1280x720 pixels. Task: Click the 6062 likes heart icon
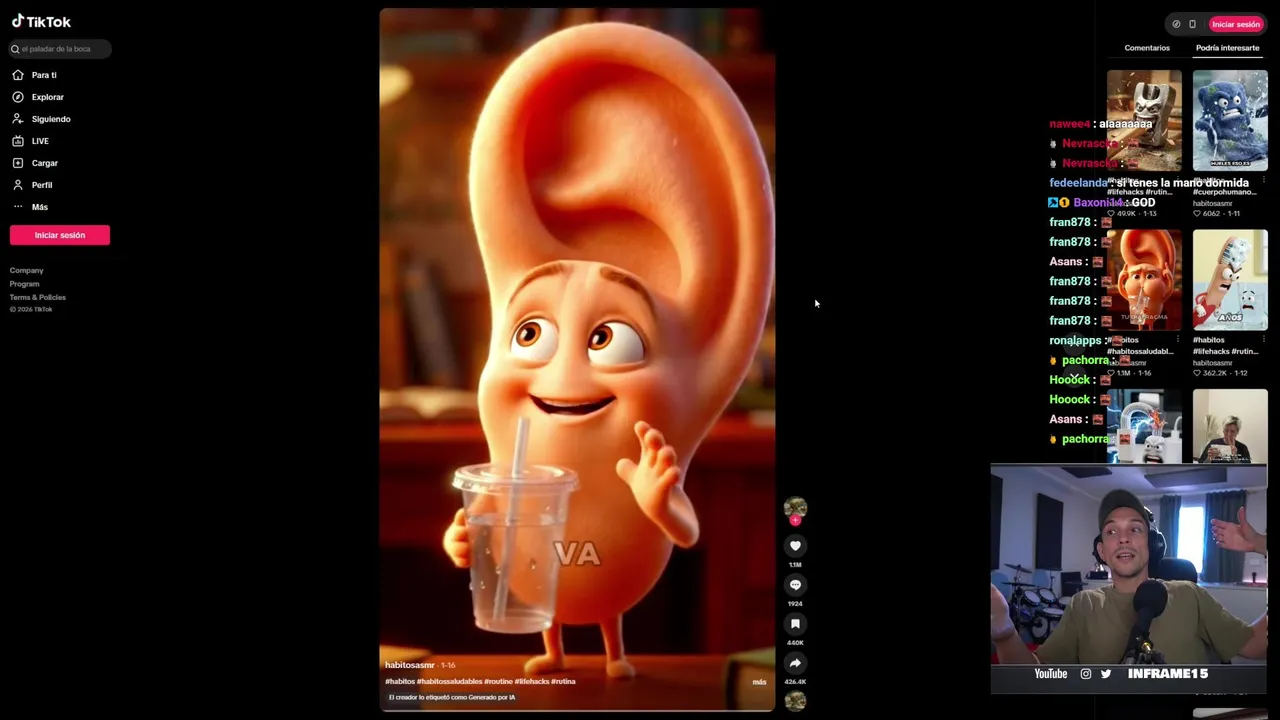[x=1197, y=213]
